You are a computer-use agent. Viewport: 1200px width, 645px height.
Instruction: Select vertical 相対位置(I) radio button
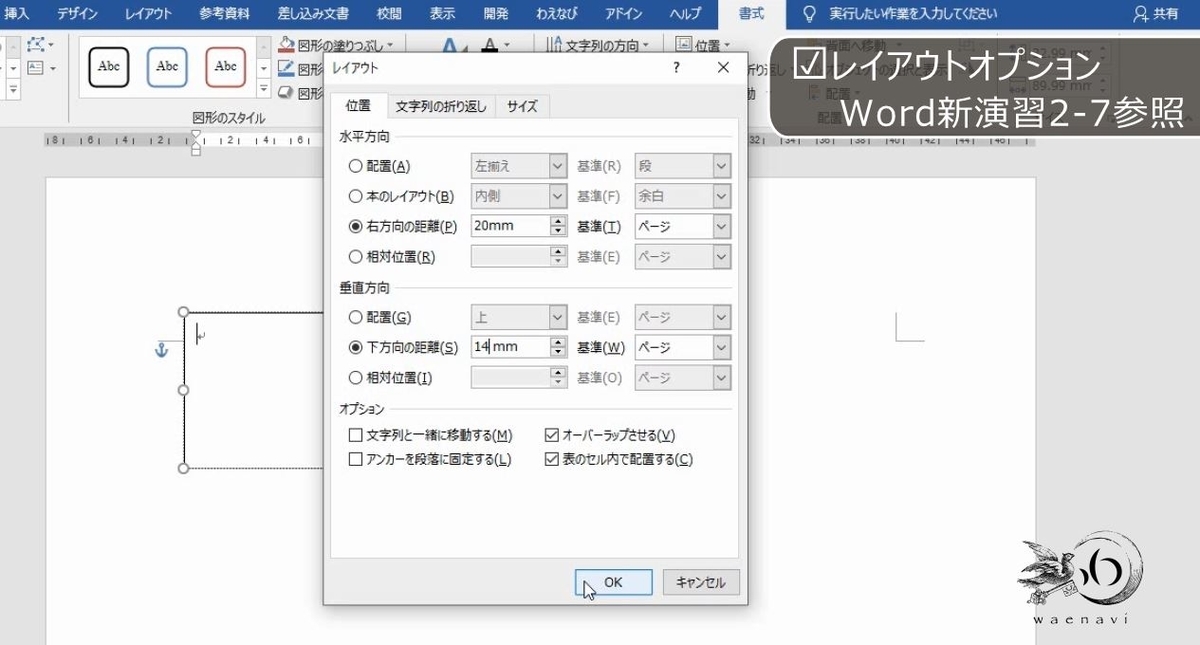pos(355,378)
